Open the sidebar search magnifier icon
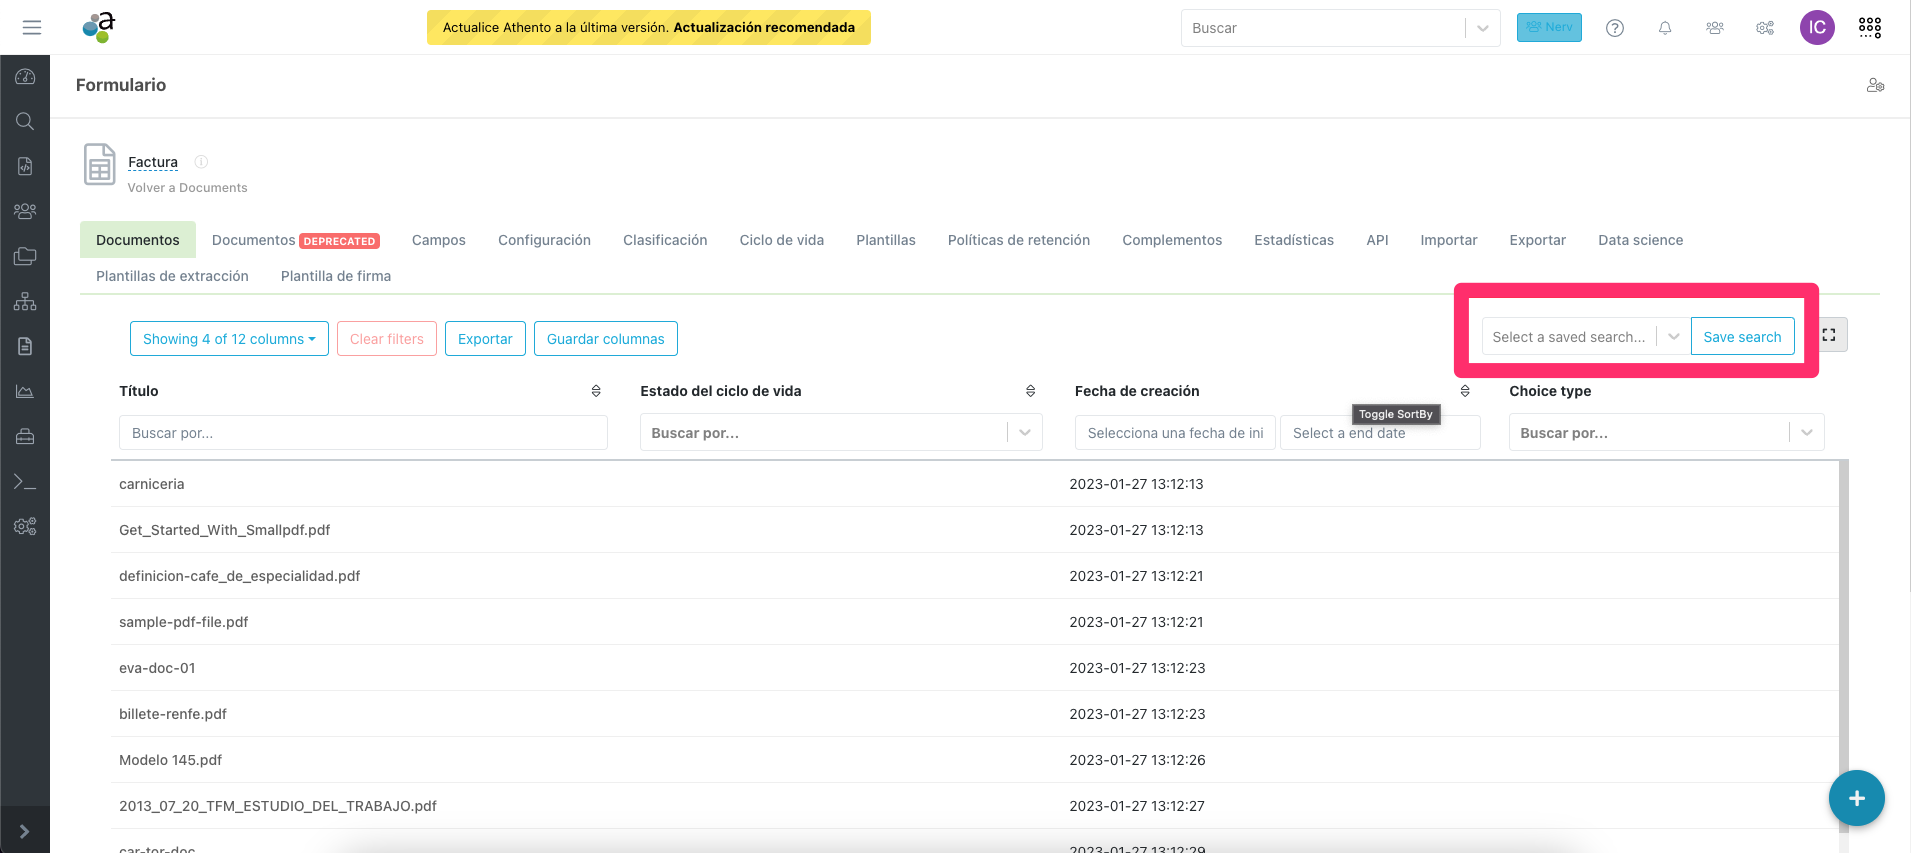Viewport: 1911px width, 853px height. click(x=25, y=122)
